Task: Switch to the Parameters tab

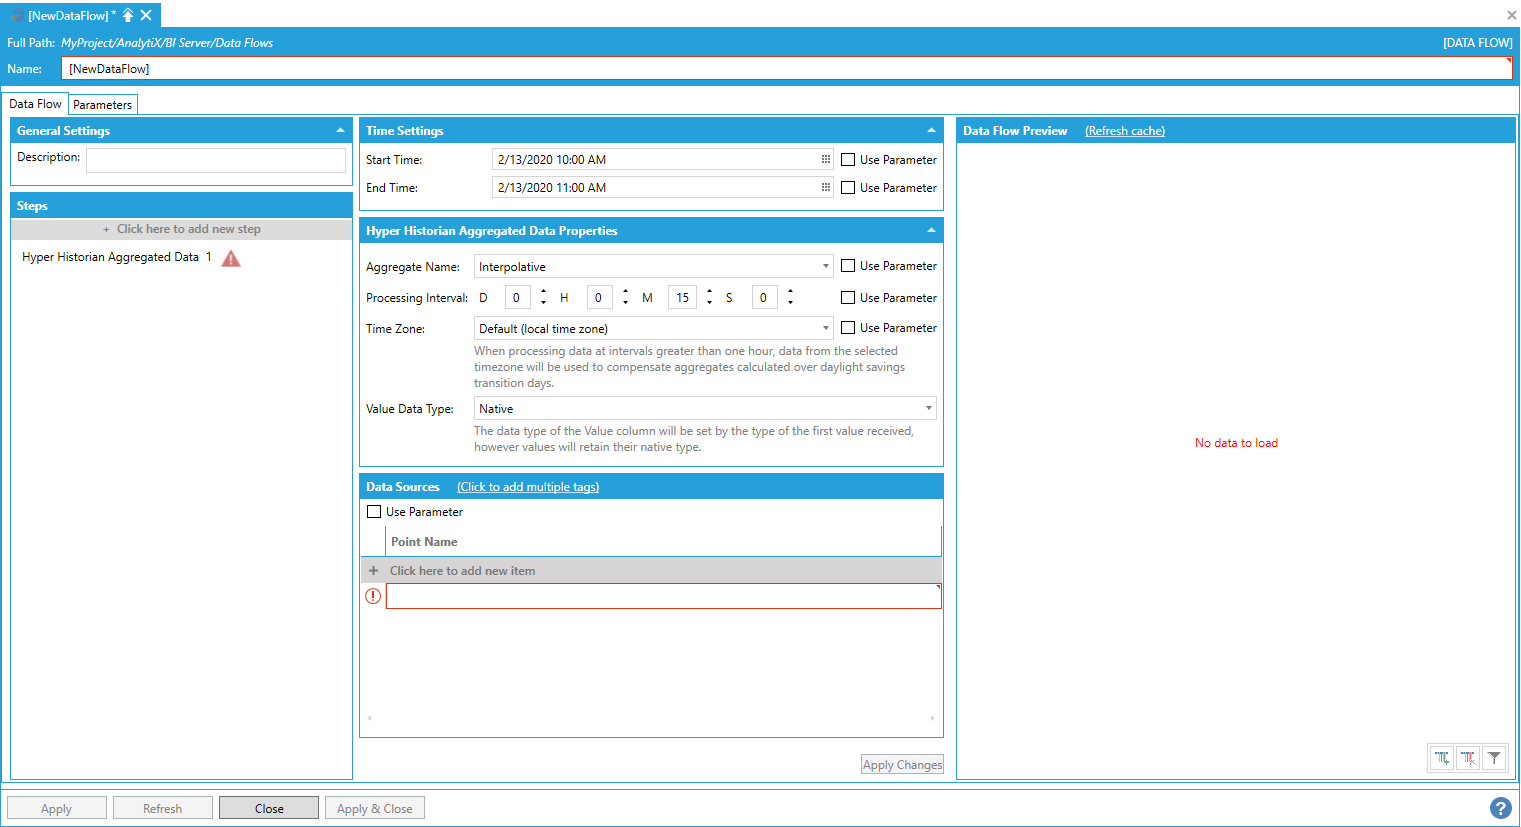Action: (x=102, y=105)
